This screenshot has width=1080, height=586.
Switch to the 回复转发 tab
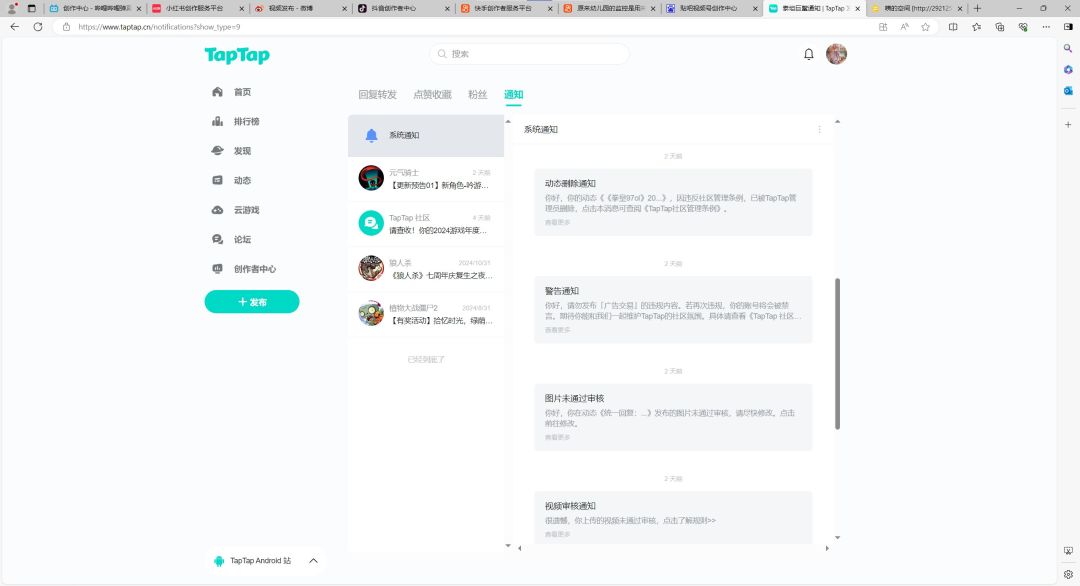point(377,94)
